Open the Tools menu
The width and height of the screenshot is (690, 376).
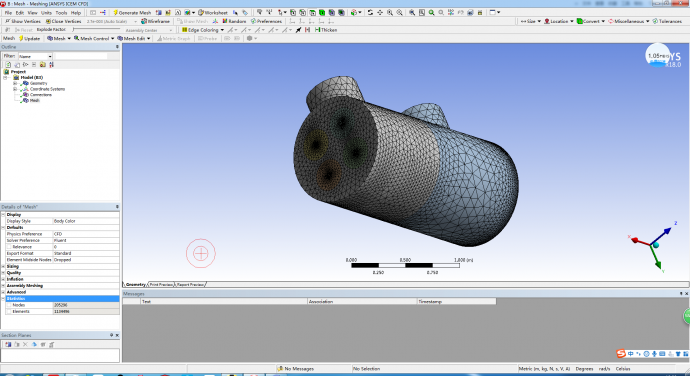pos(61,13)
